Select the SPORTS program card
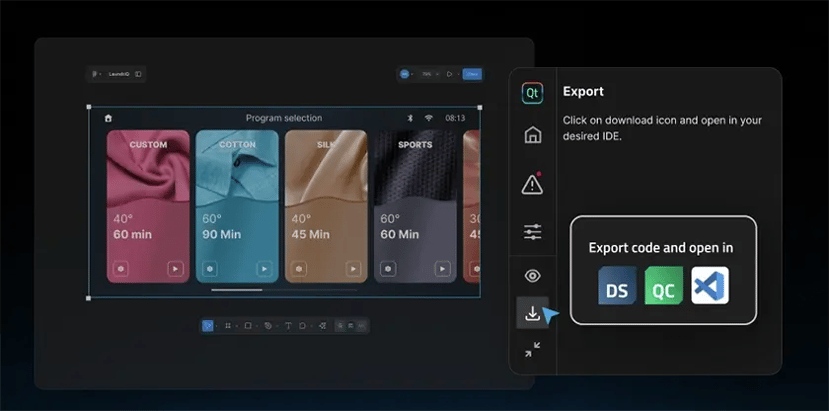Image resolution: width=829 pixels, height=411 pixels. coord(415,206)
